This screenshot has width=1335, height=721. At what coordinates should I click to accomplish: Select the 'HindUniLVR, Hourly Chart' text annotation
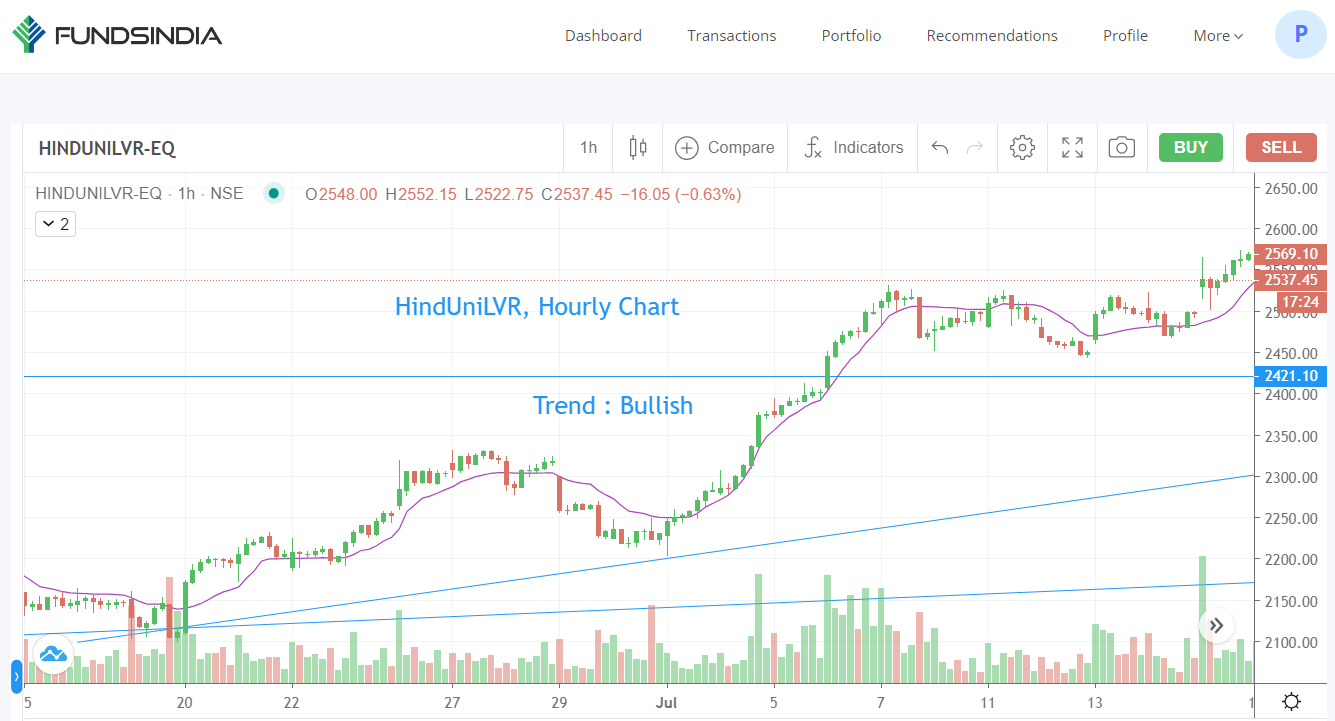(x=537, y=306)
